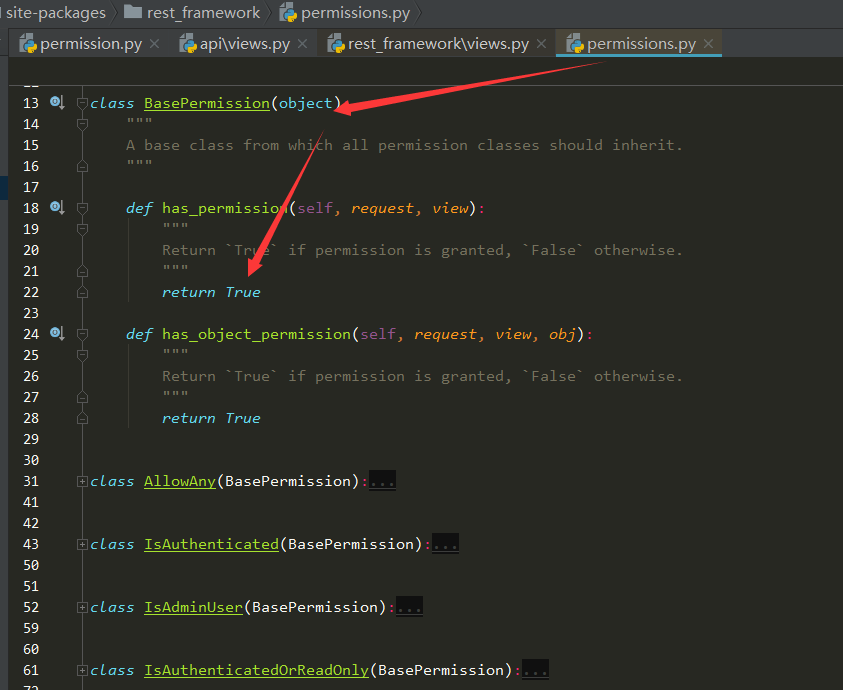Collapse class docstring fold on line 14
Image resolution: width=843 pixels, height=690 pixels.
click(82, 124)
